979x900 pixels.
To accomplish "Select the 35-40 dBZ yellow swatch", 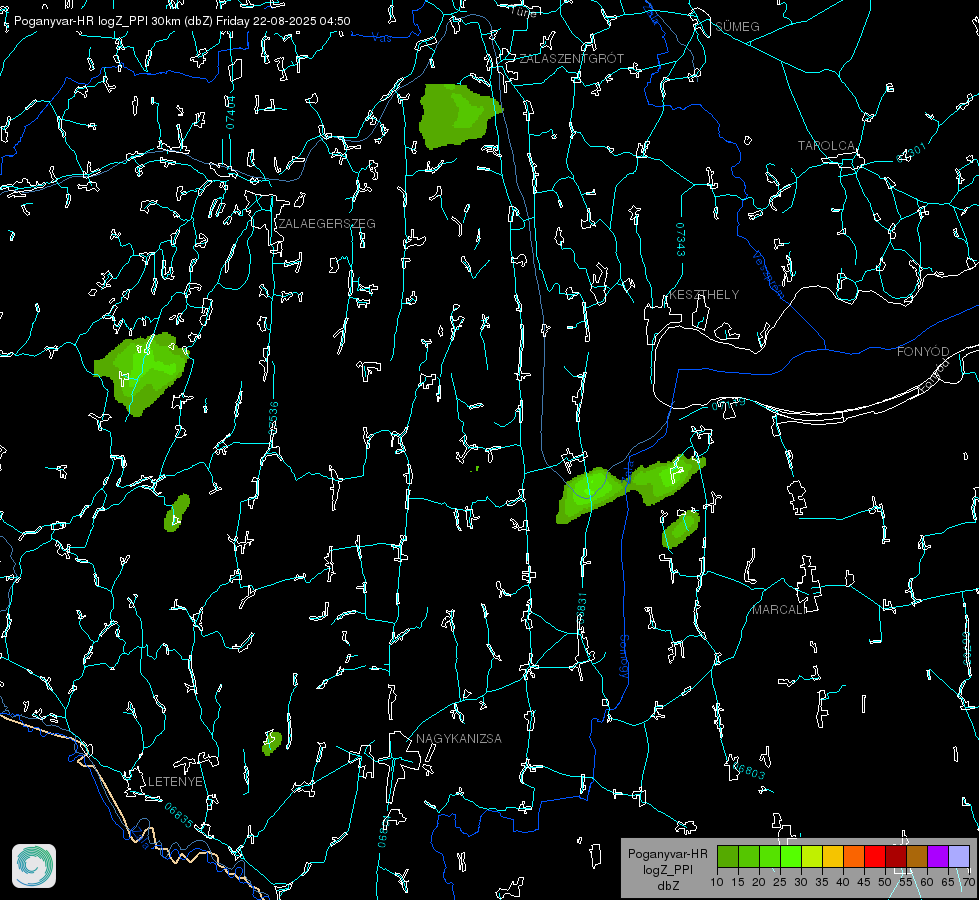I will [833, 856].
